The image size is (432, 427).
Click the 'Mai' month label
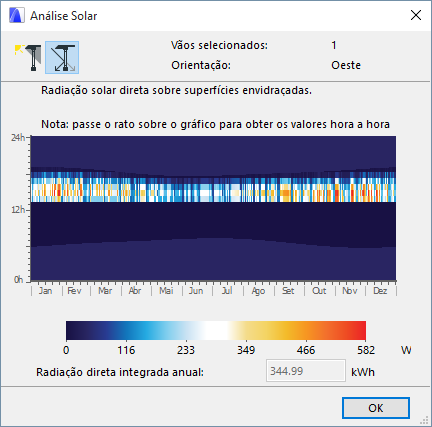pos(166,291)
